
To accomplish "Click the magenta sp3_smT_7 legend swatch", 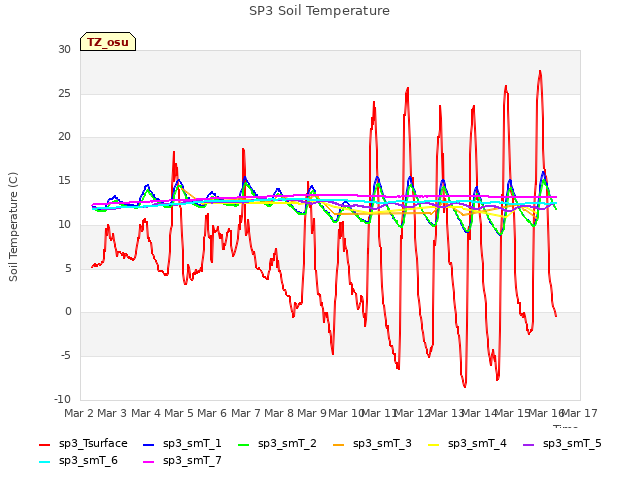I will coord(149,462).
